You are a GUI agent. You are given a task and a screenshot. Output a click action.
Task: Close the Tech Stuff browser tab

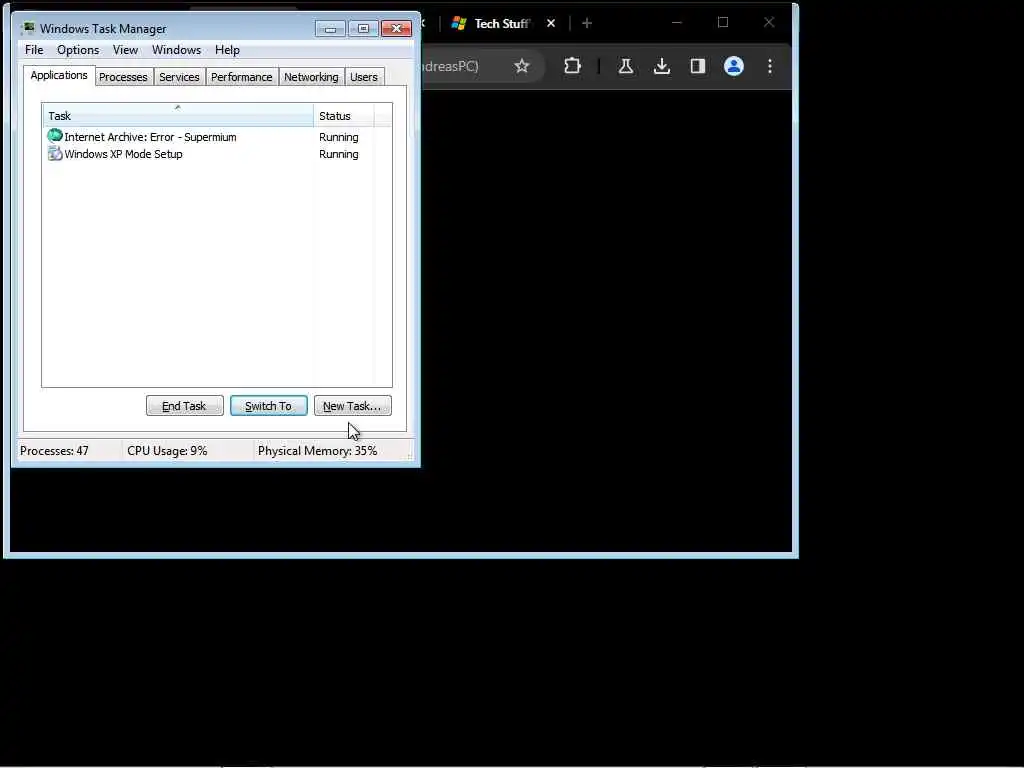coord(551,24)
